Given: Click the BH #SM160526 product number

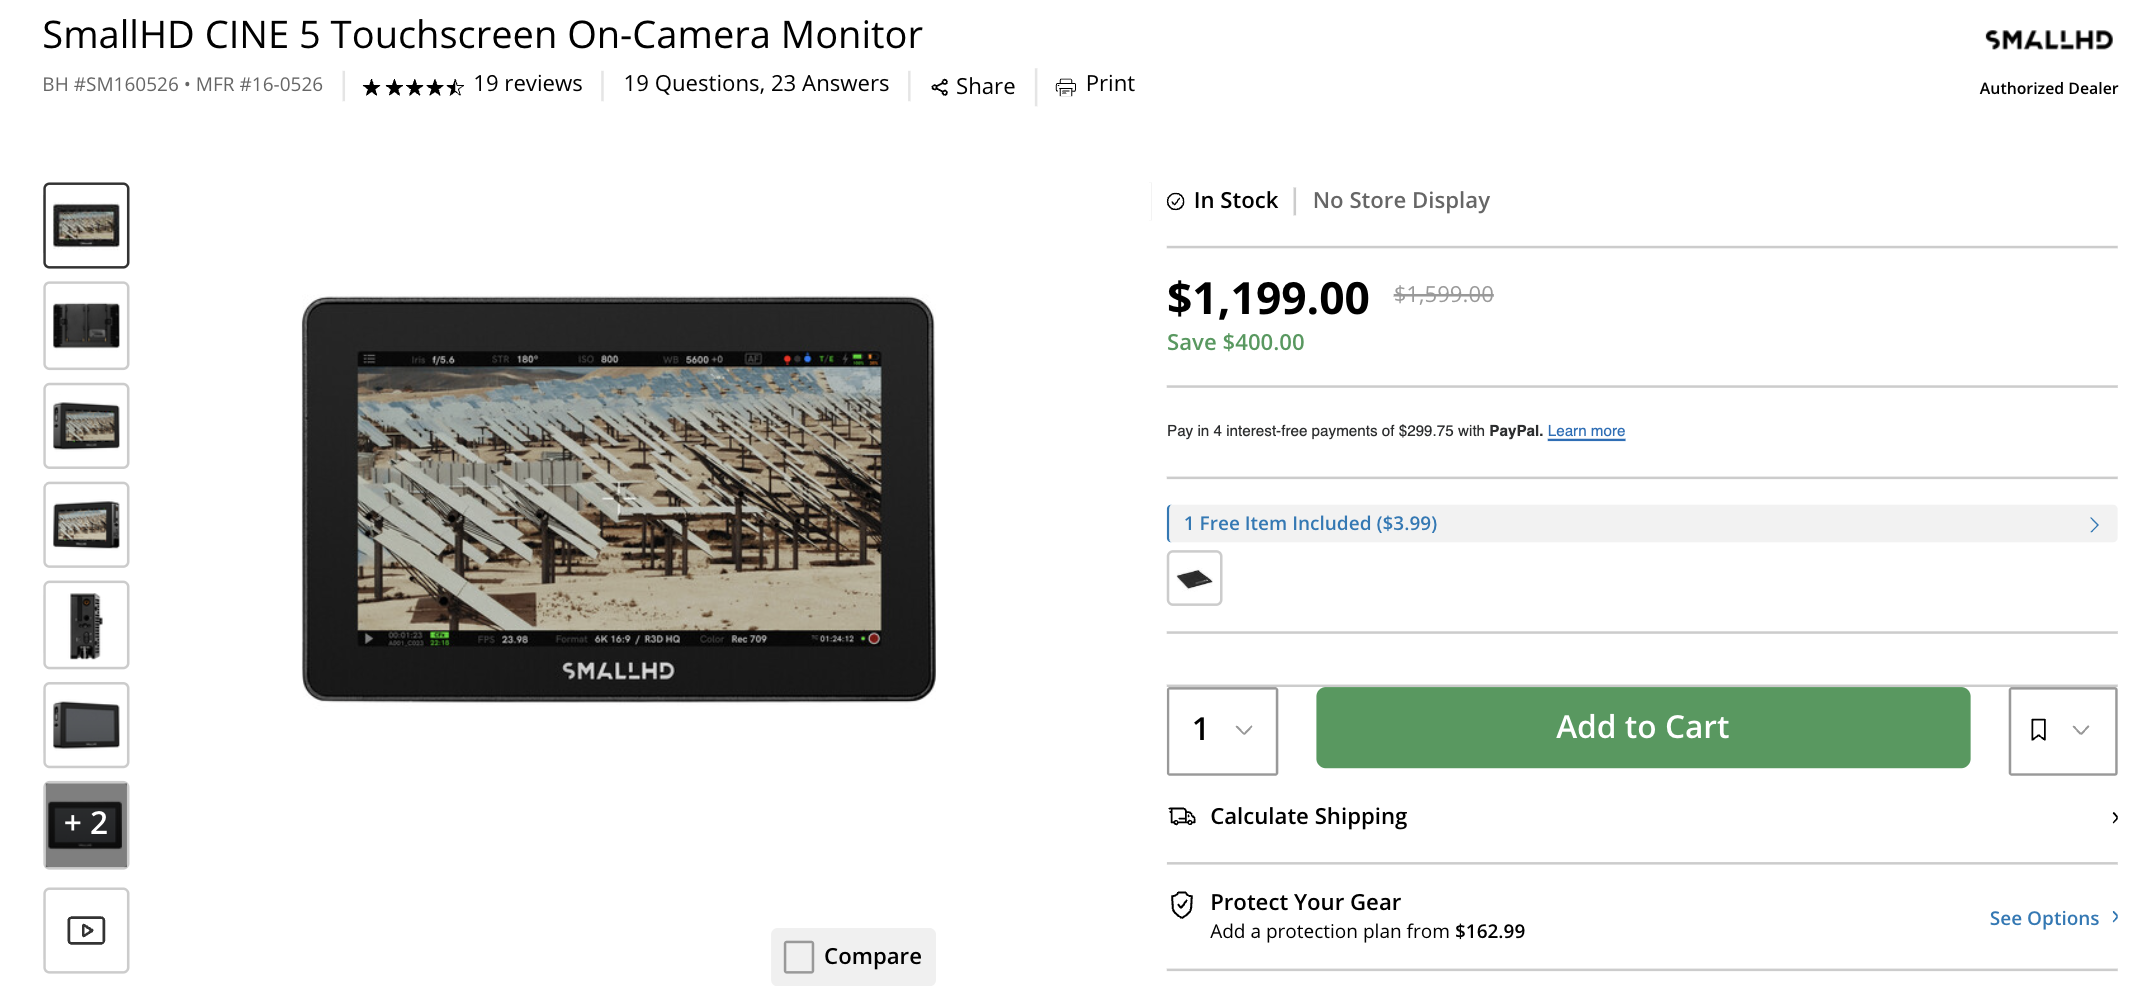Looking at the screenshot, I should 110,85.
